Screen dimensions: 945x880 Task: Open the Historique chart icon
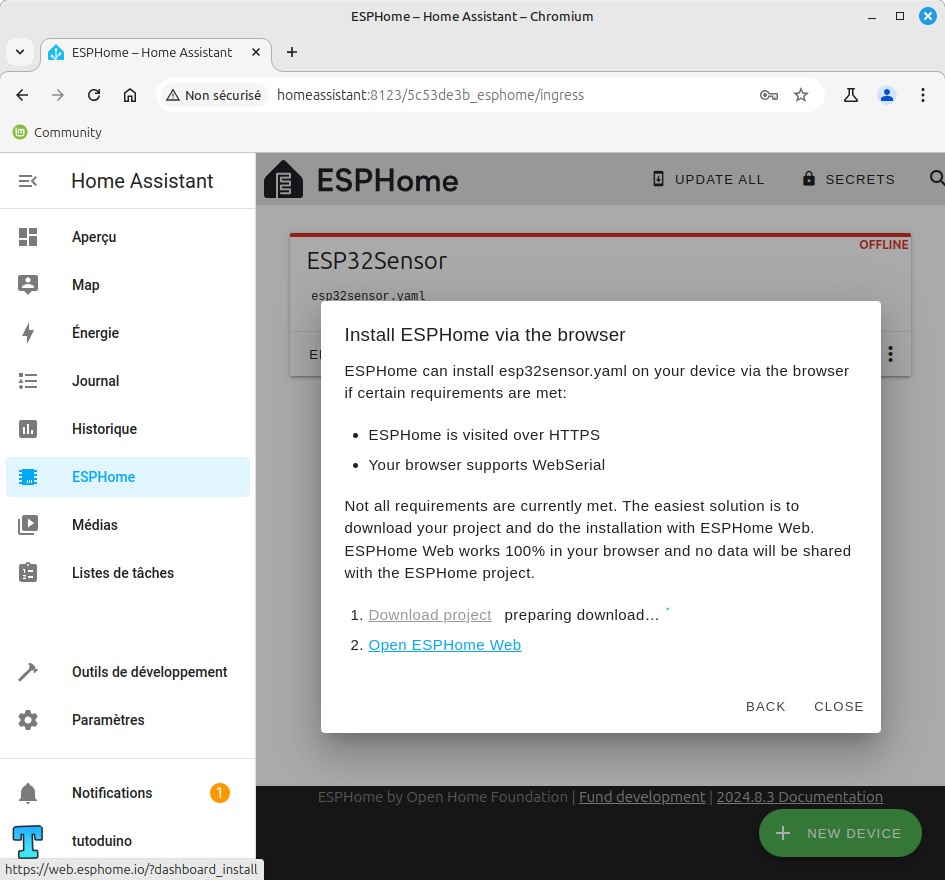pyautogui.click(x=28, y=429)
